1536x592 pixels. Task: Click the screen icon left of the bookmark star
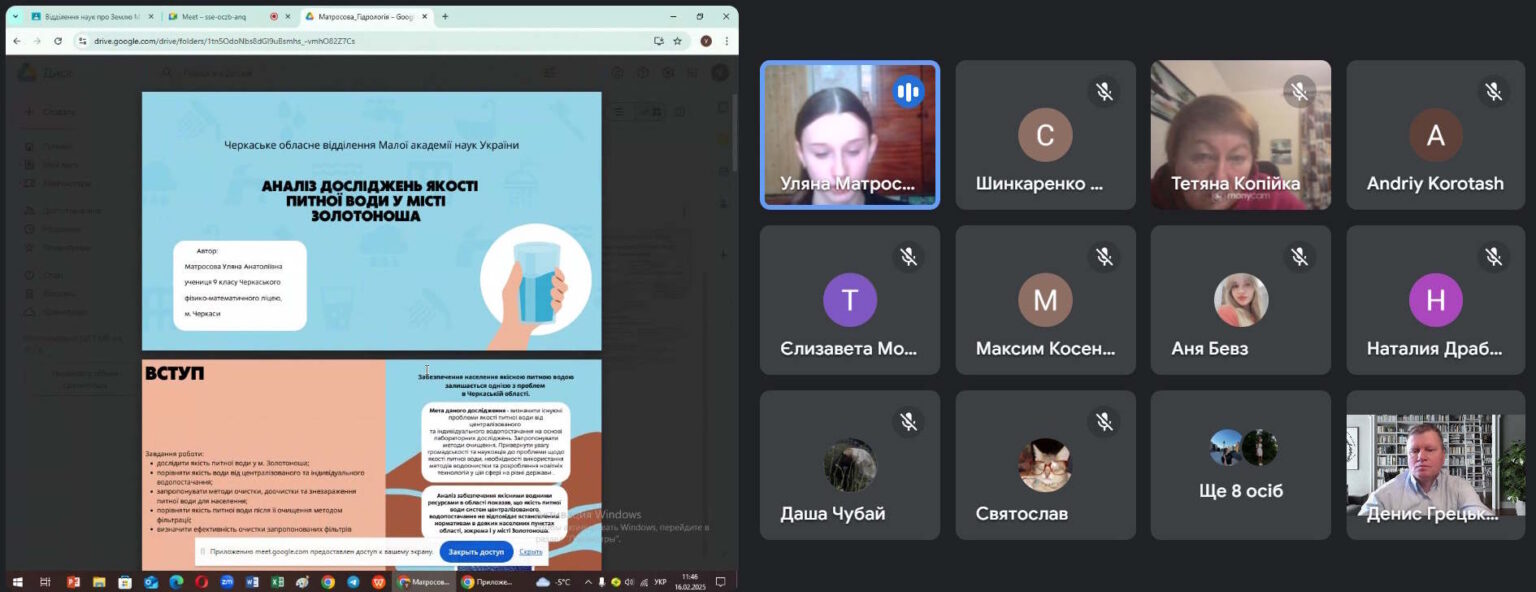point(658,41)
